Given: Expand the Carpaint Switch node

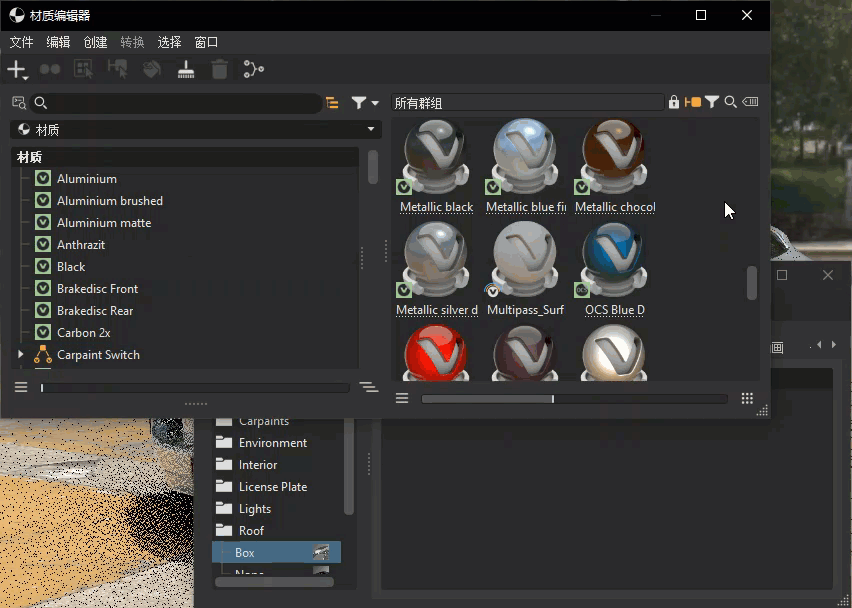Looking at the screenshot, I should (x=21, y=354).
